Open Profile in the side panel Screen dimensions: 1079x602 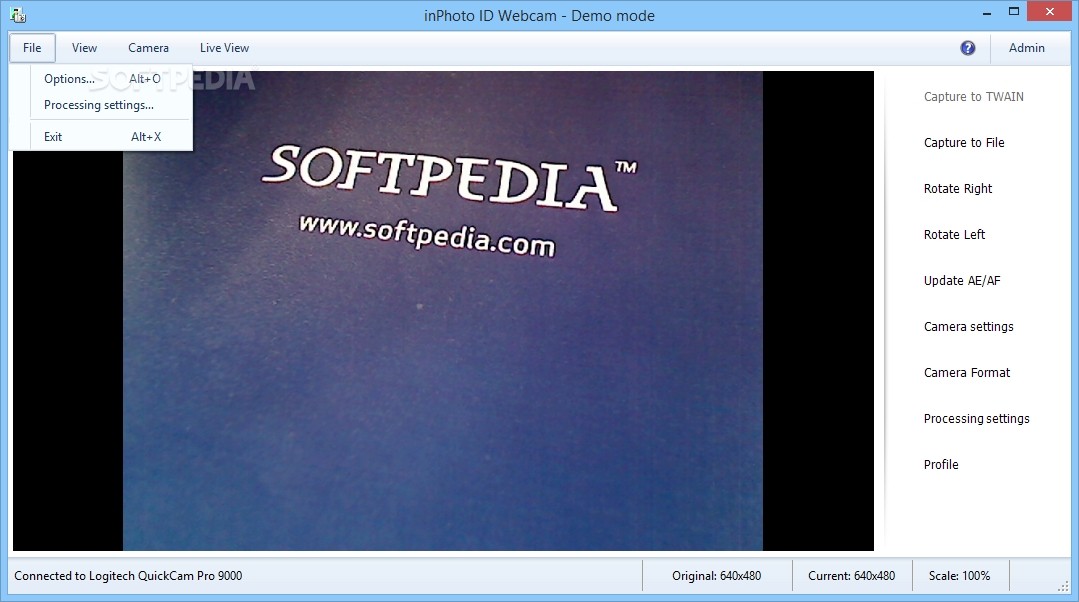coord(941,464)
